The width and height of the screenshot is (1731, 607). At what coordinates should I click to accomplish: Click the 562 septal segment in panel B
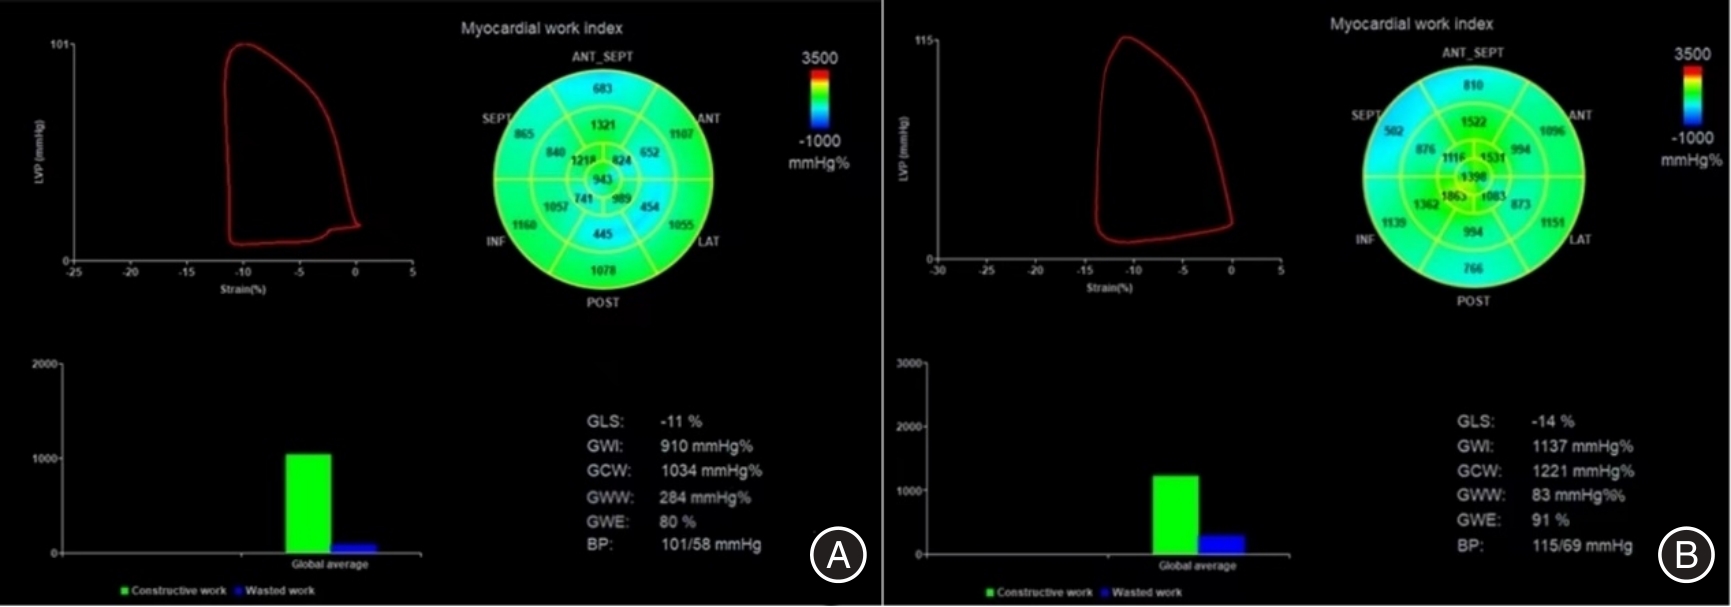1393,131
